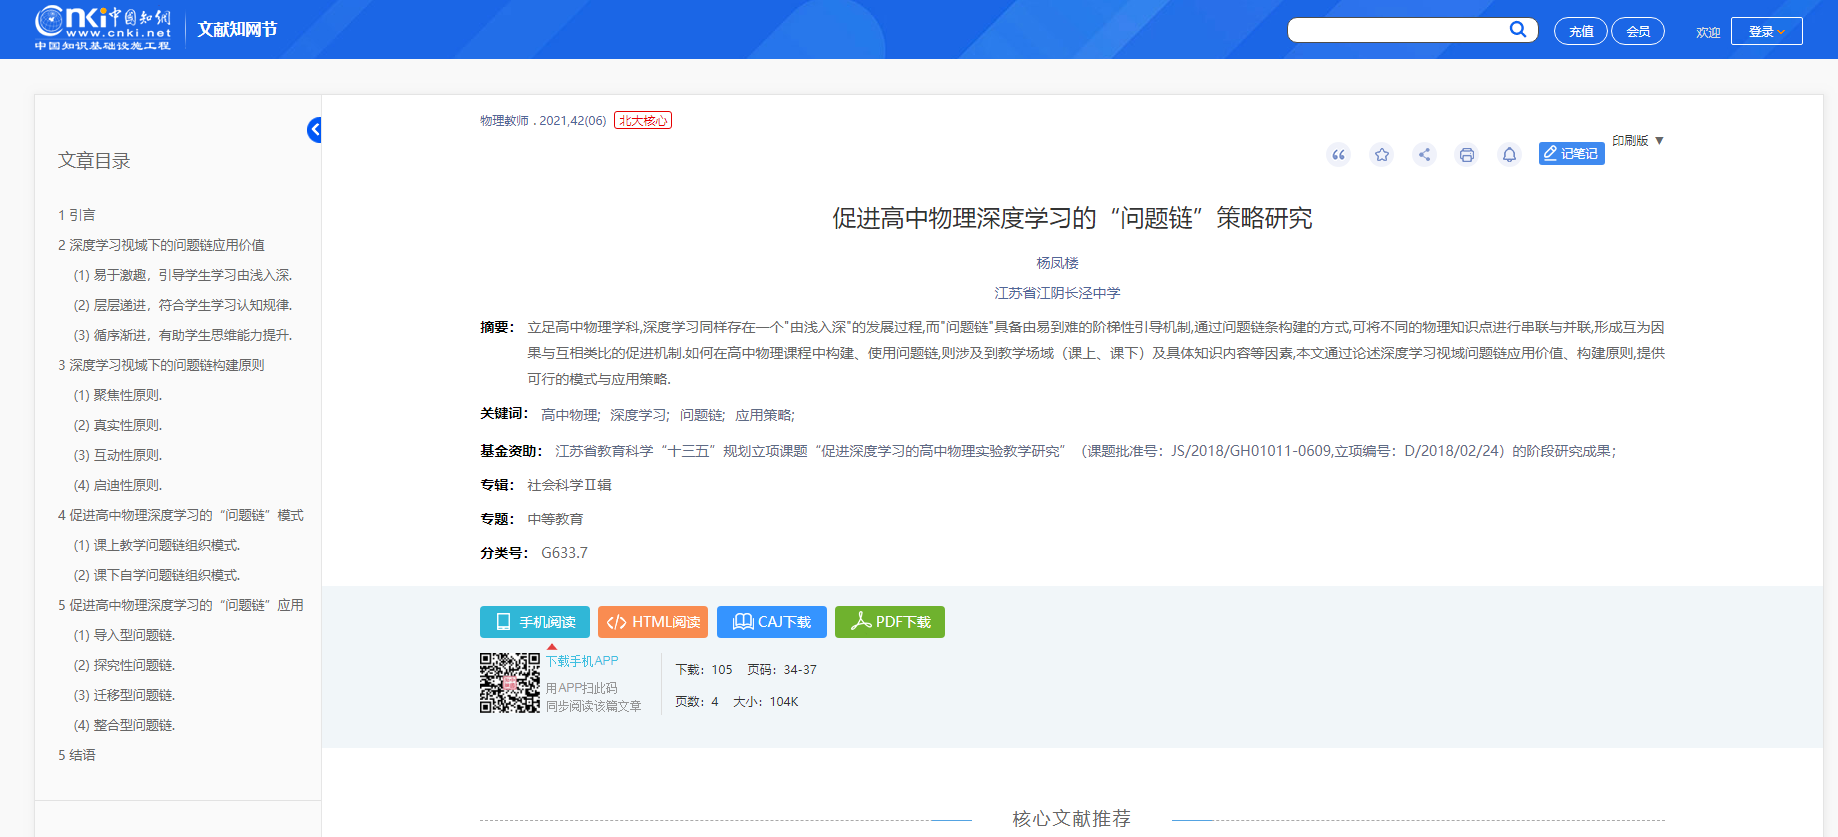Collapse the article outline sidebar

pyautogui.click(x=314, y=129)
